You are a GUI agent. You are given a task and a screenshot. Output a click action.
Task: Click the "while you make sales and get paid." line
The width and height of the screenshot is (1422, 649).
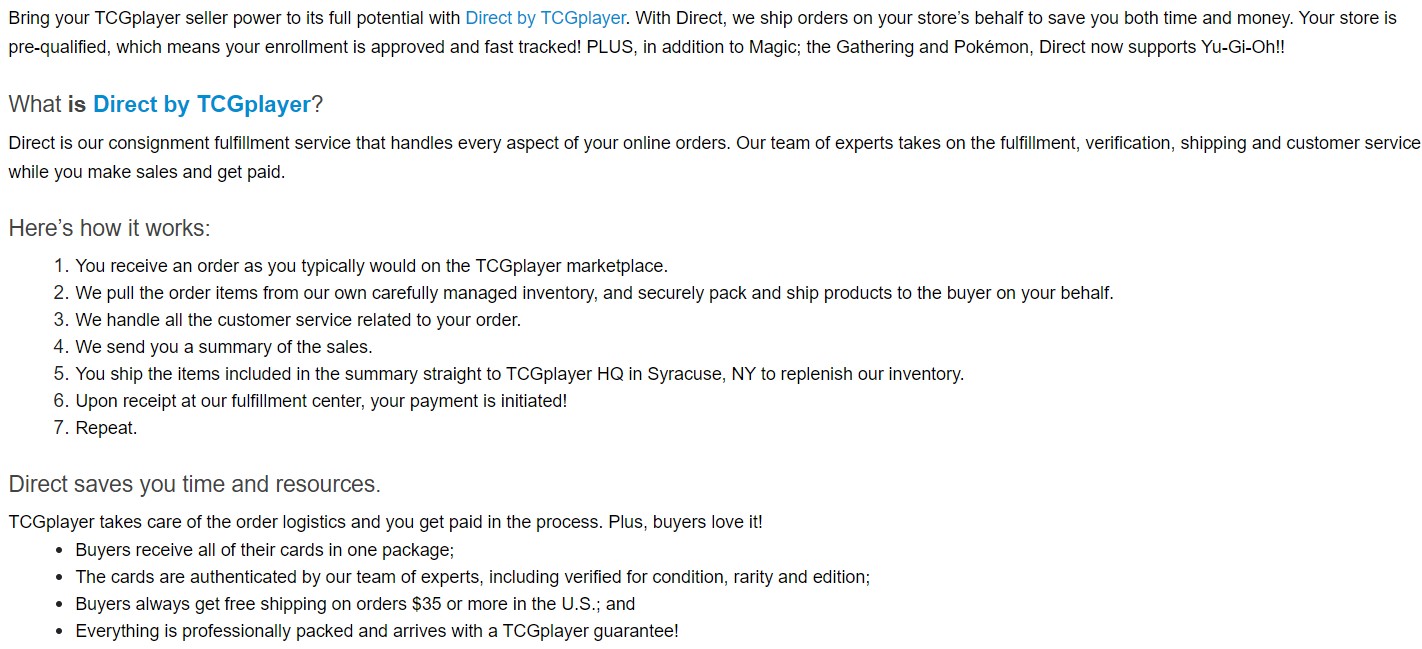146,172
